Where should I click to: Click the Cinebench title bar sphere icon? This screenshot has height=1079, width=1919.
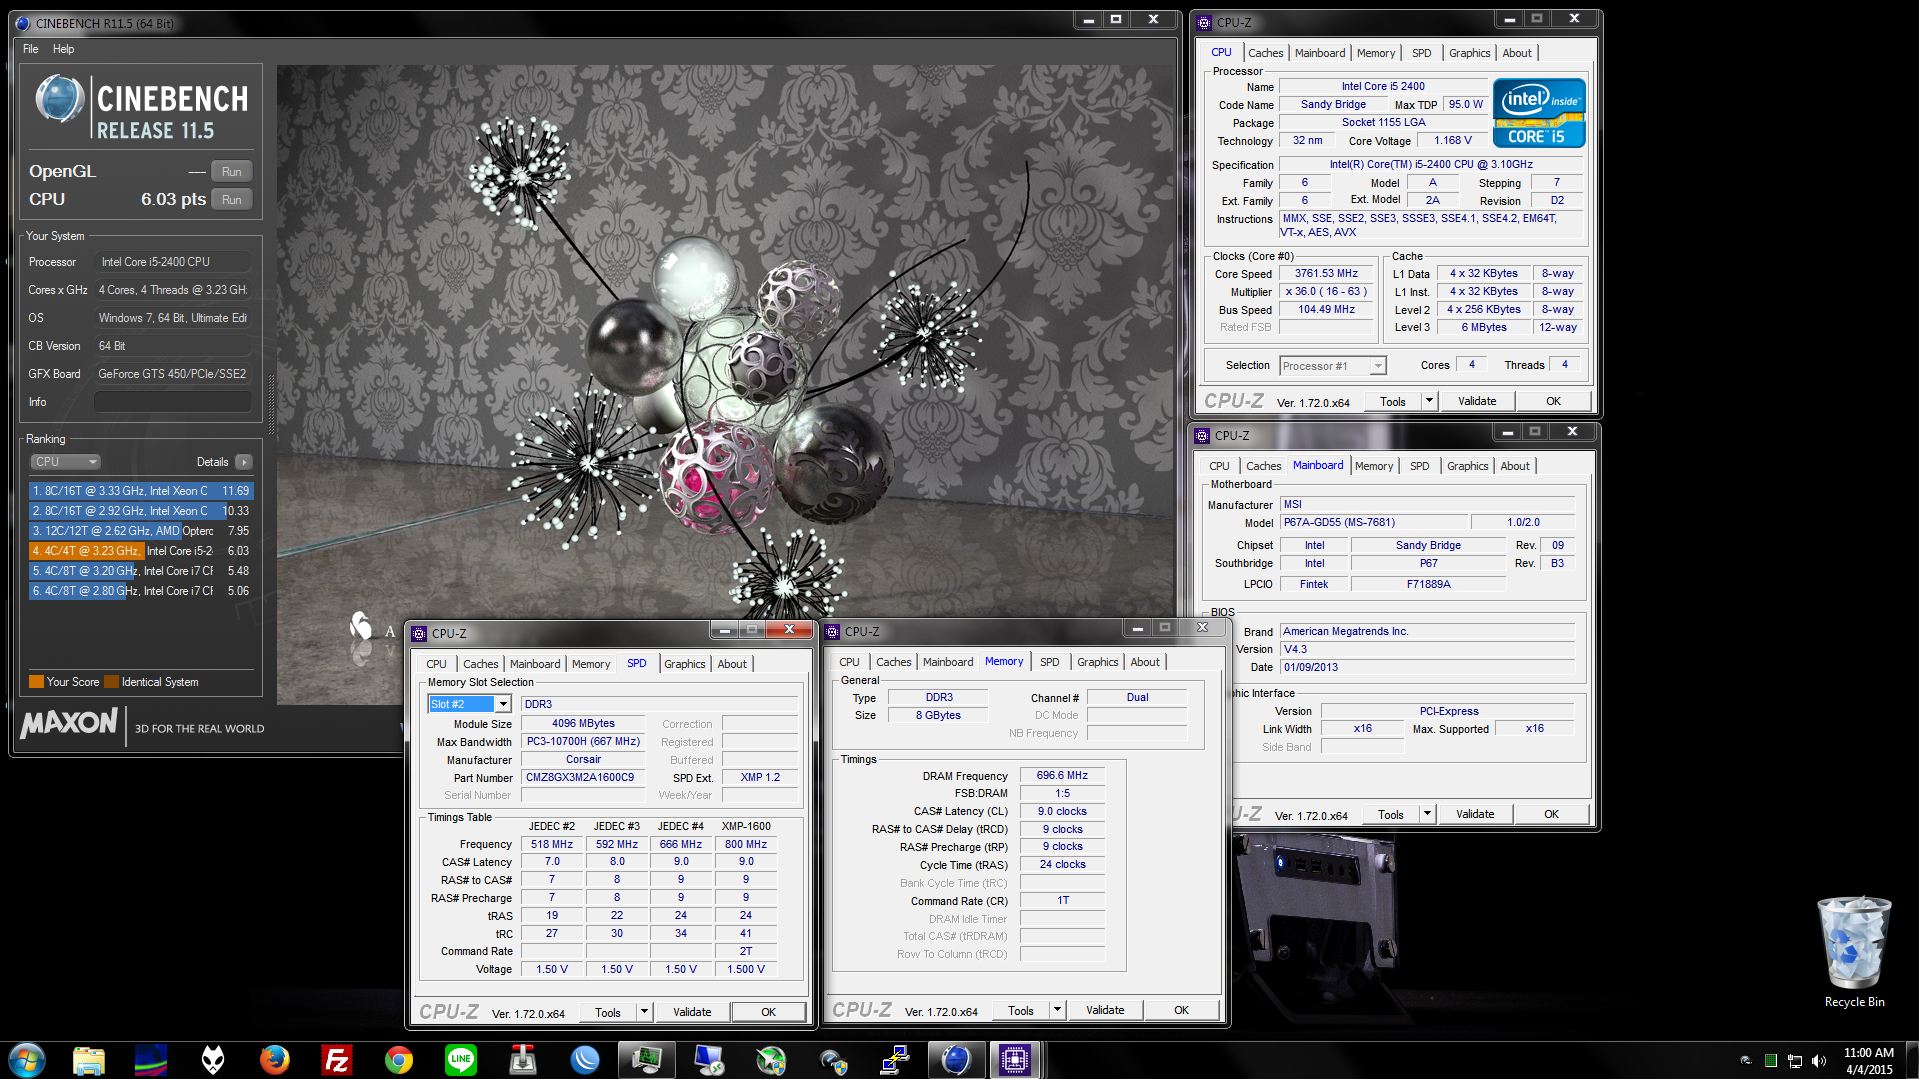point(23,22)
